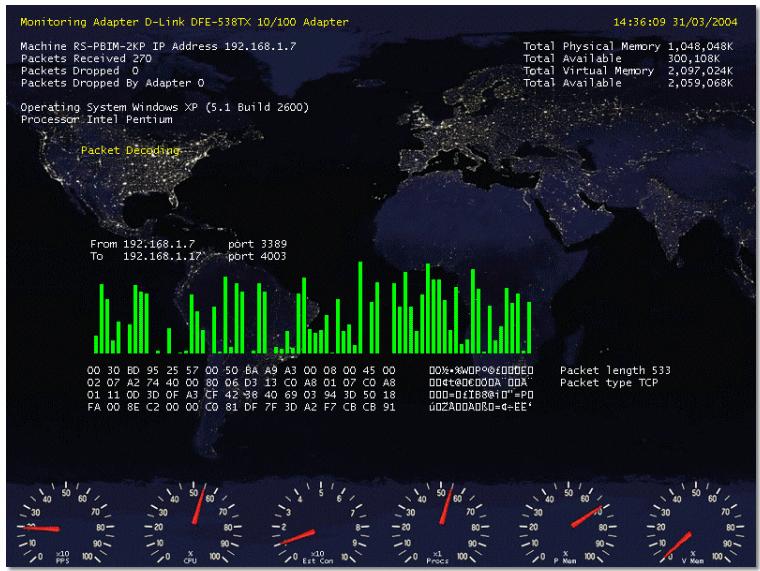Select the V Mem virtual memory gauge

pos(695,524)
